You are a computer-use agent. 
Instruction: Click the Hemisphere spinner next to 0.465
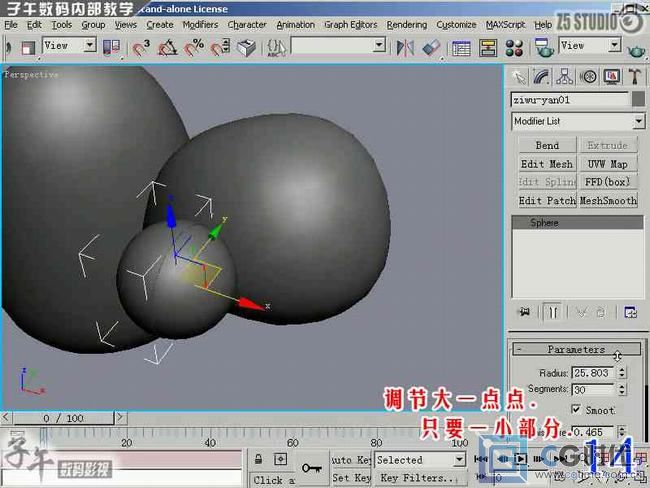click(x=621, y=432)
